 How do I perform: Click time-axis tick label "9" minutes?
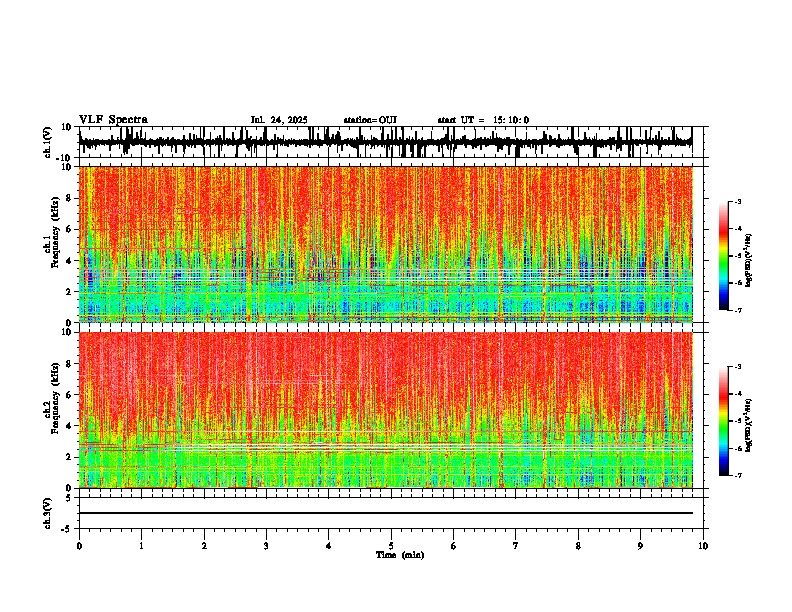coord(640,546)
